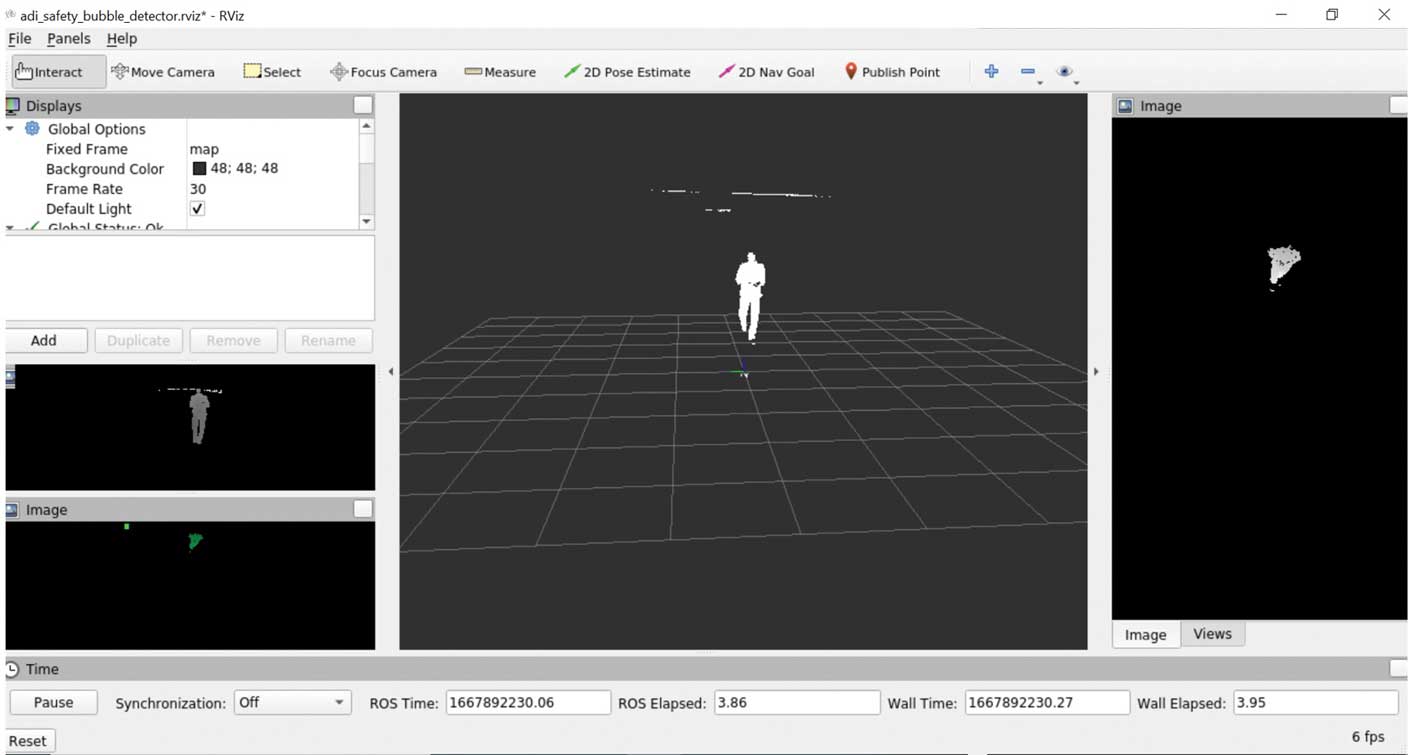
Task: Click the Time panel float checkbox
Action: tap(1398, 669)
